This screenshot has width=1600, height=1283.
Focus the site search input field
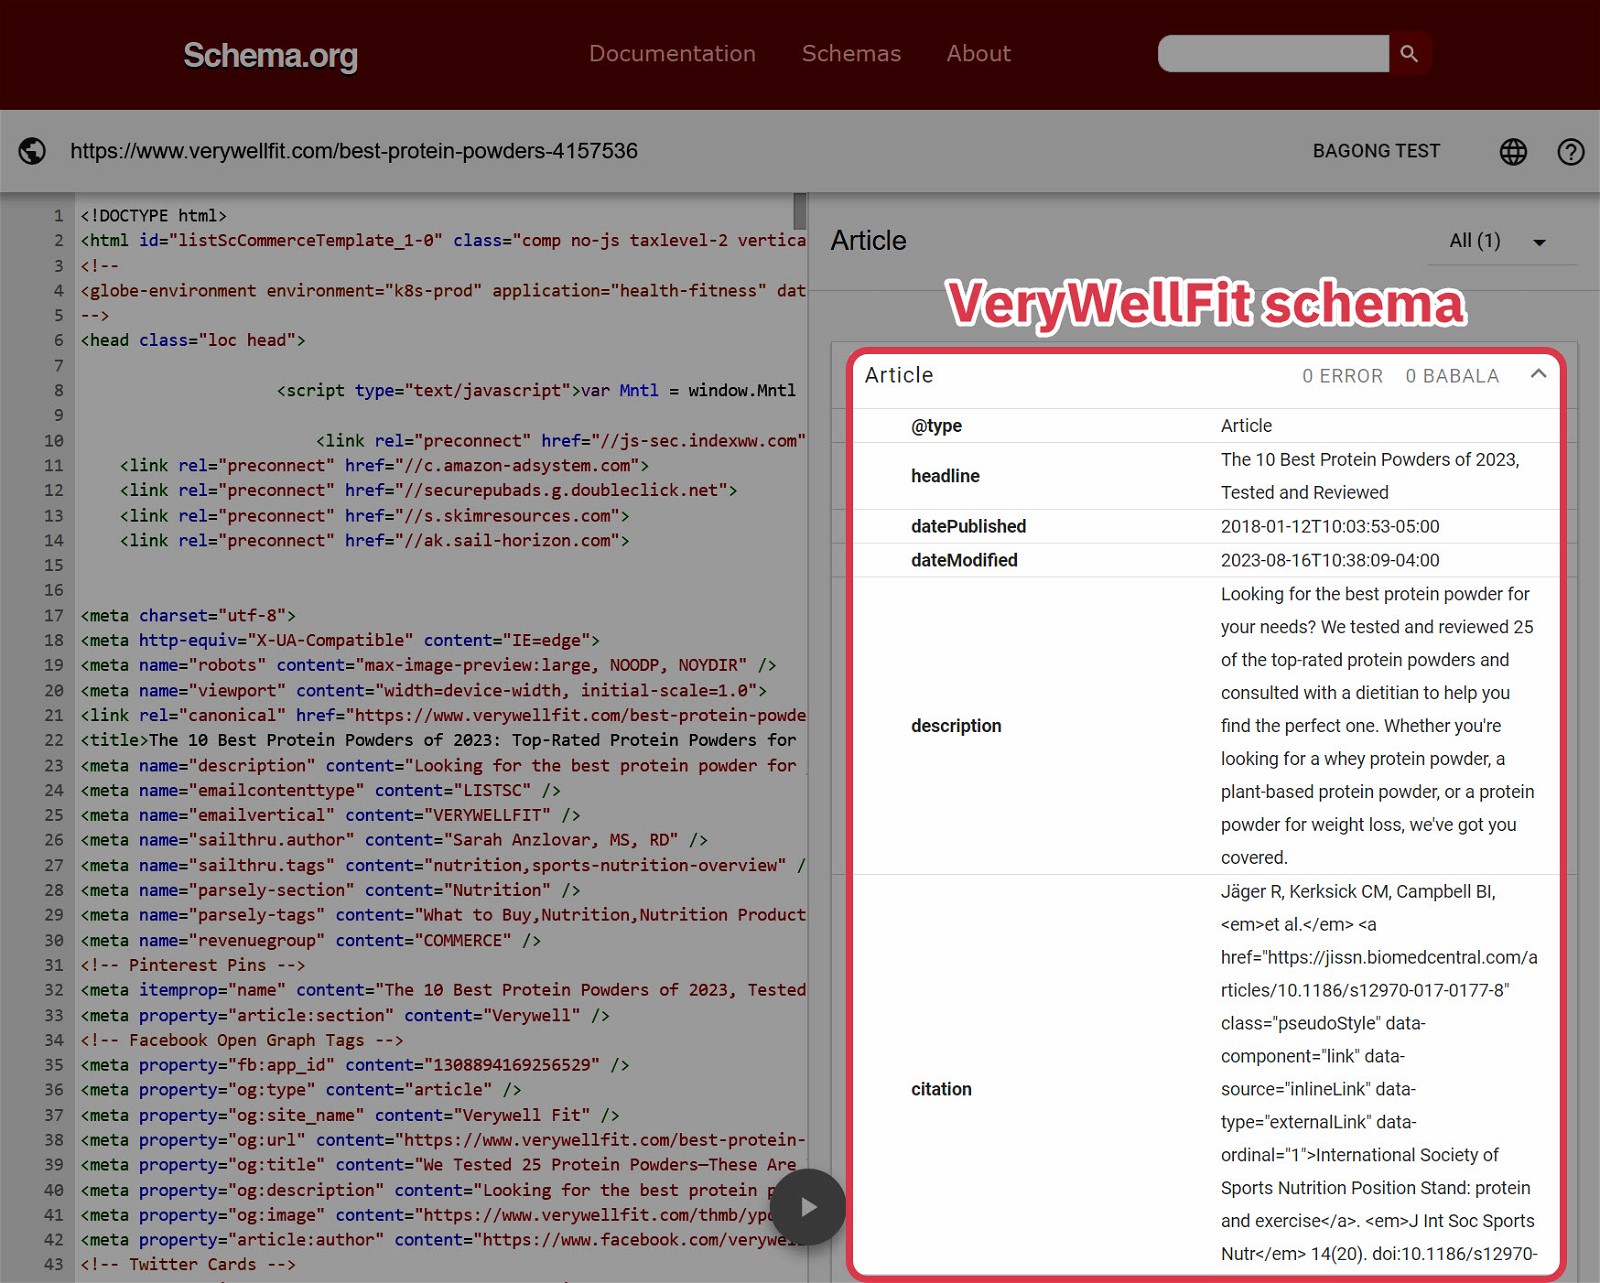point(1272,54)
